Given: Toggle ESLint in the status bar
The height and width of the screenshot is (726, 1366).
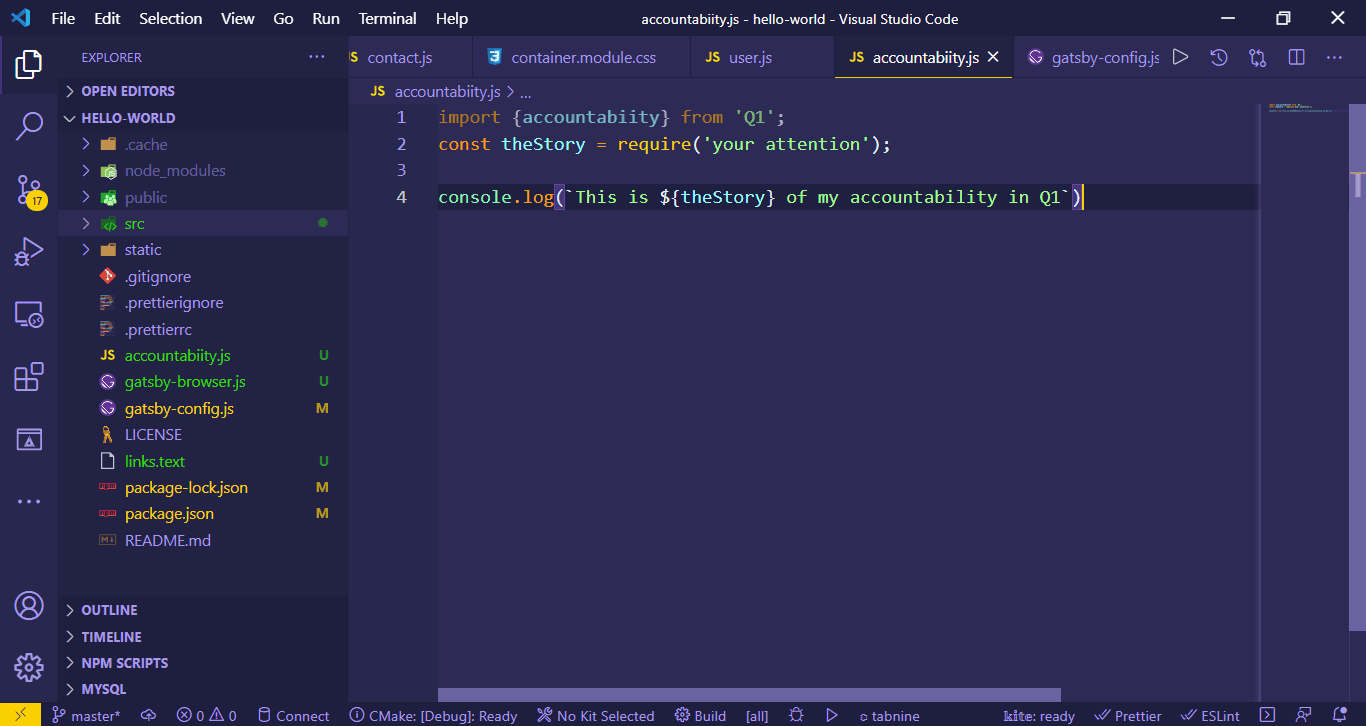Looking at the screenshot, I should [x=1210, y=716].
